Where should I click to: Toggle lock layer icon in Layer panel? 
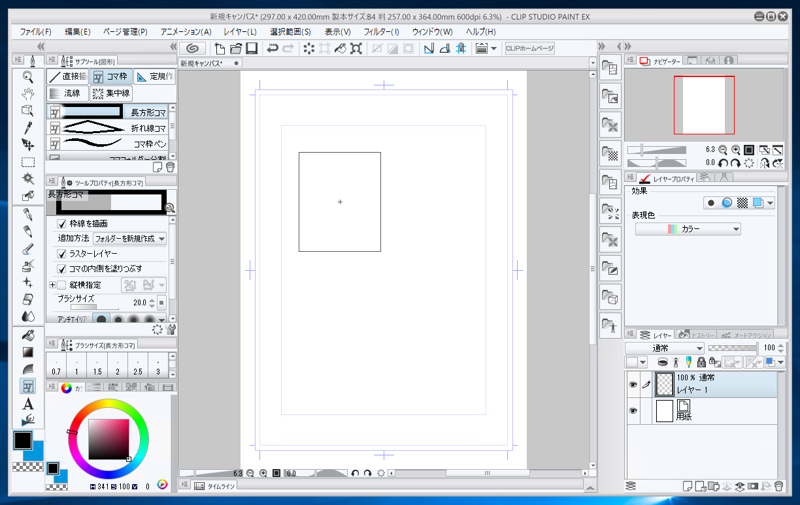[702, 362]
